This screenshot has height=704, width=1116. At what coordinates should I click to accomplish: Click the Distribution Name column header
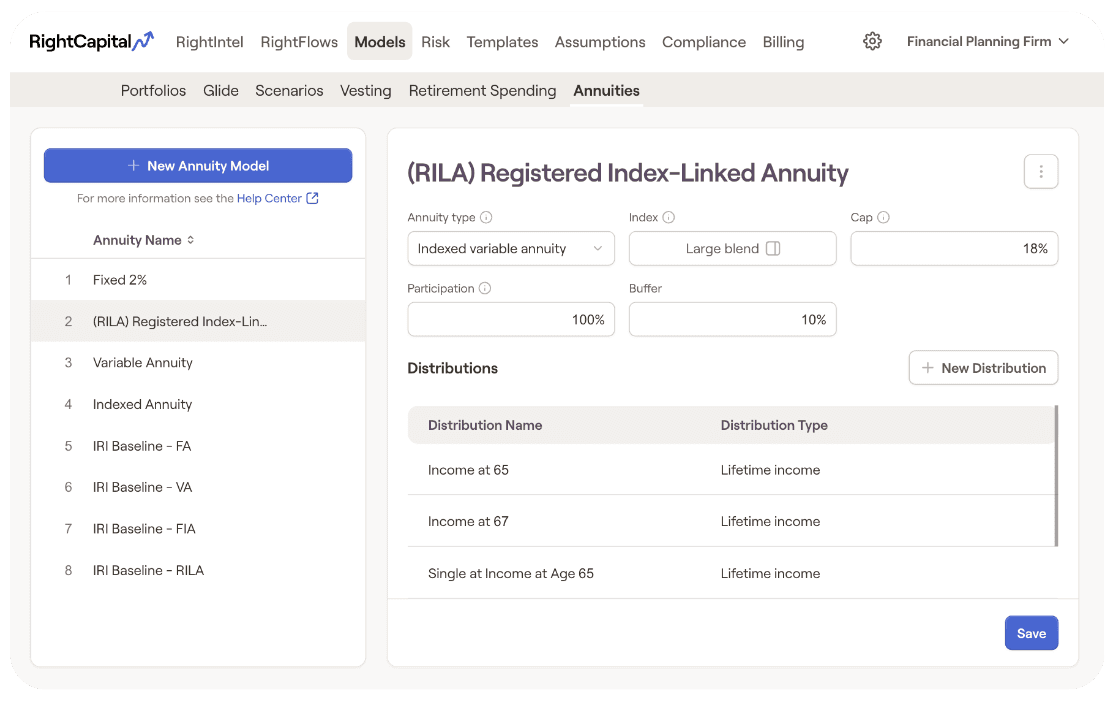click(485, 425)
